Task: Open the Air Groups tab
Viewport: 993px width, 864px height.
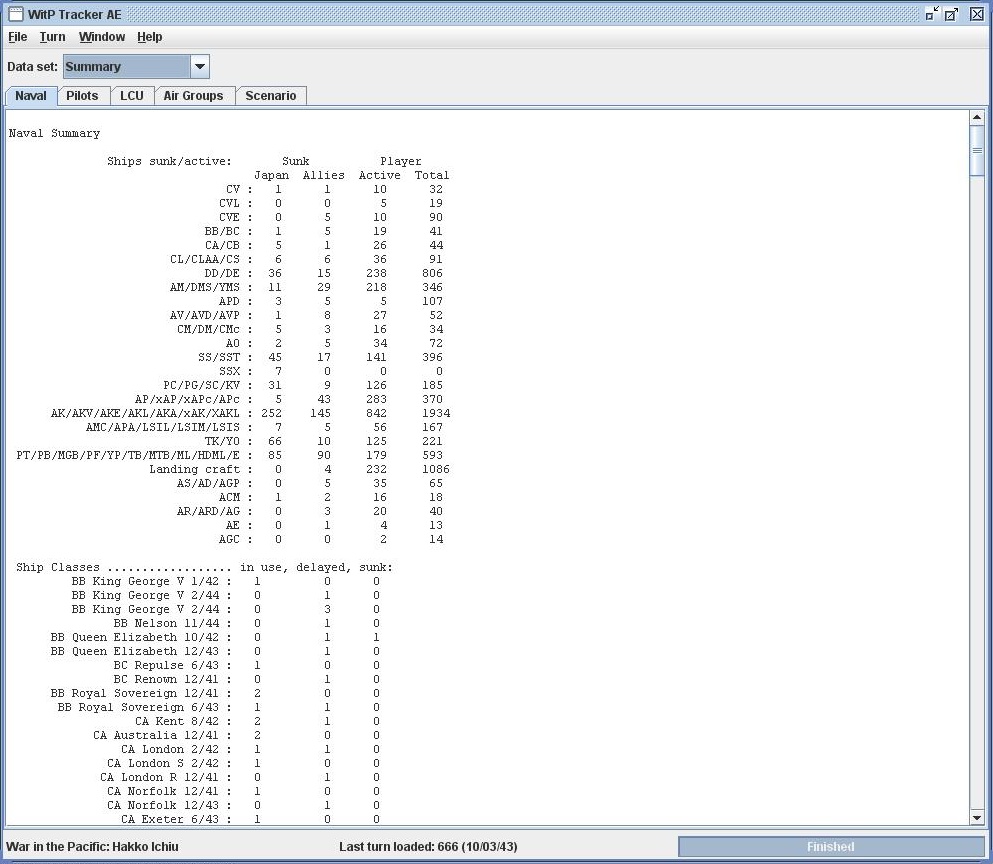Action: click(194, 96)
